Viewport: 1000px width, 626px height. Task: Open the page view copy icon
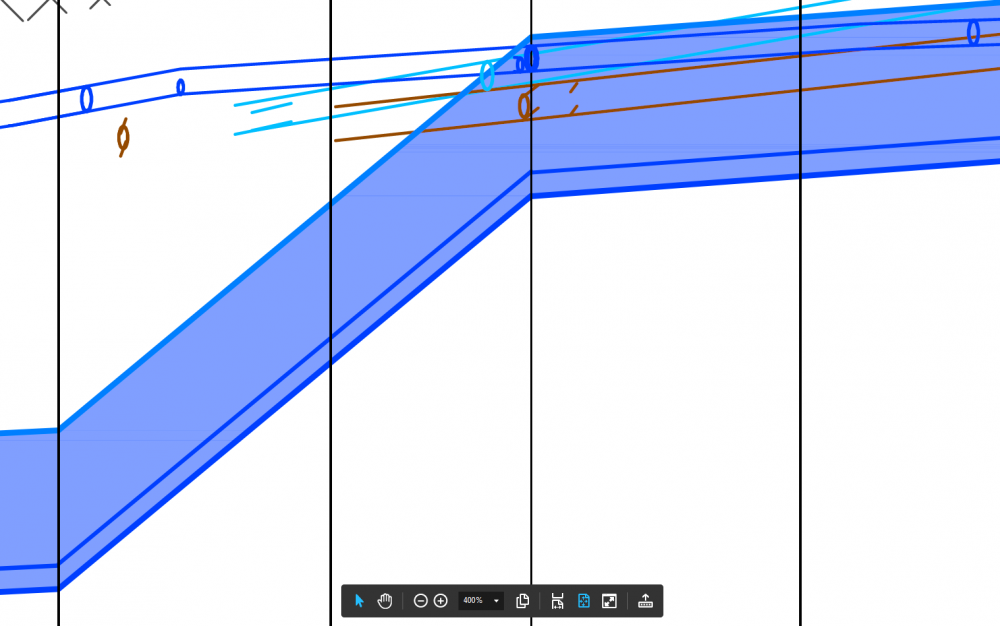(522, 601)
